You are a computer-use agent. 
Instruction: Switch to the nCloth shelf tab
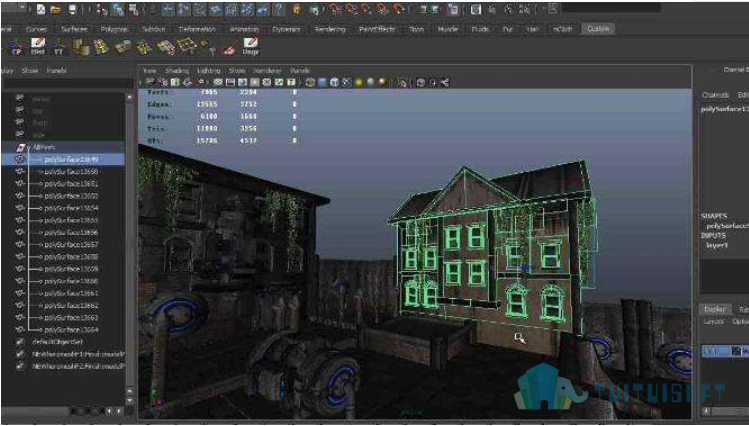point(563,29)
